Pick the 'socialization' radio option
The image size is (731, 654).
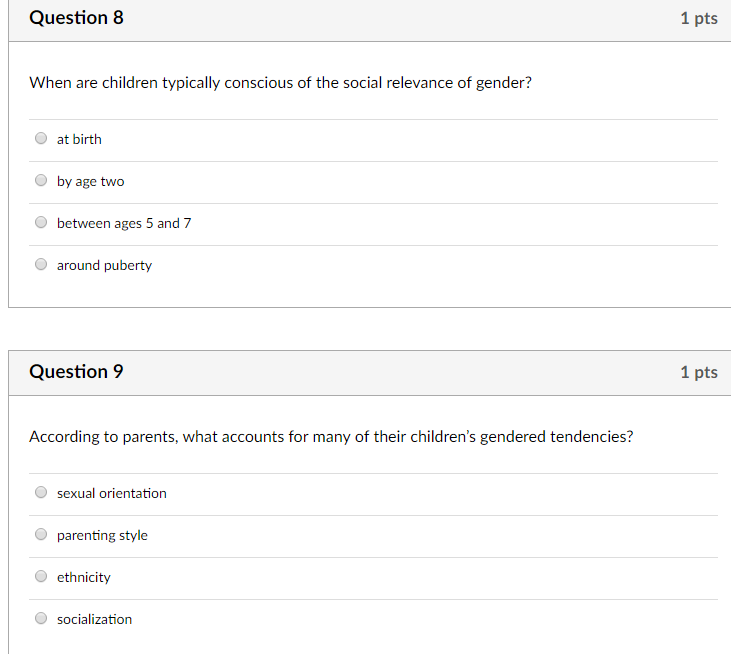(41, 618)
